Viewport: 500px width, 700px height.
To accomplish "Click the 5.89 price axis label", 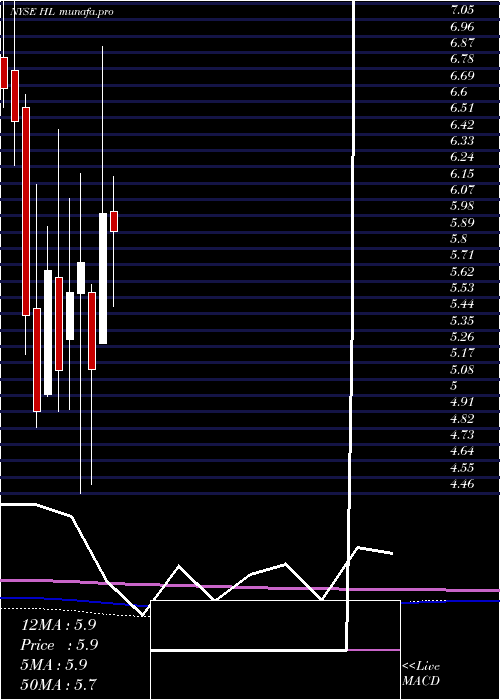I will pos(462,222).
